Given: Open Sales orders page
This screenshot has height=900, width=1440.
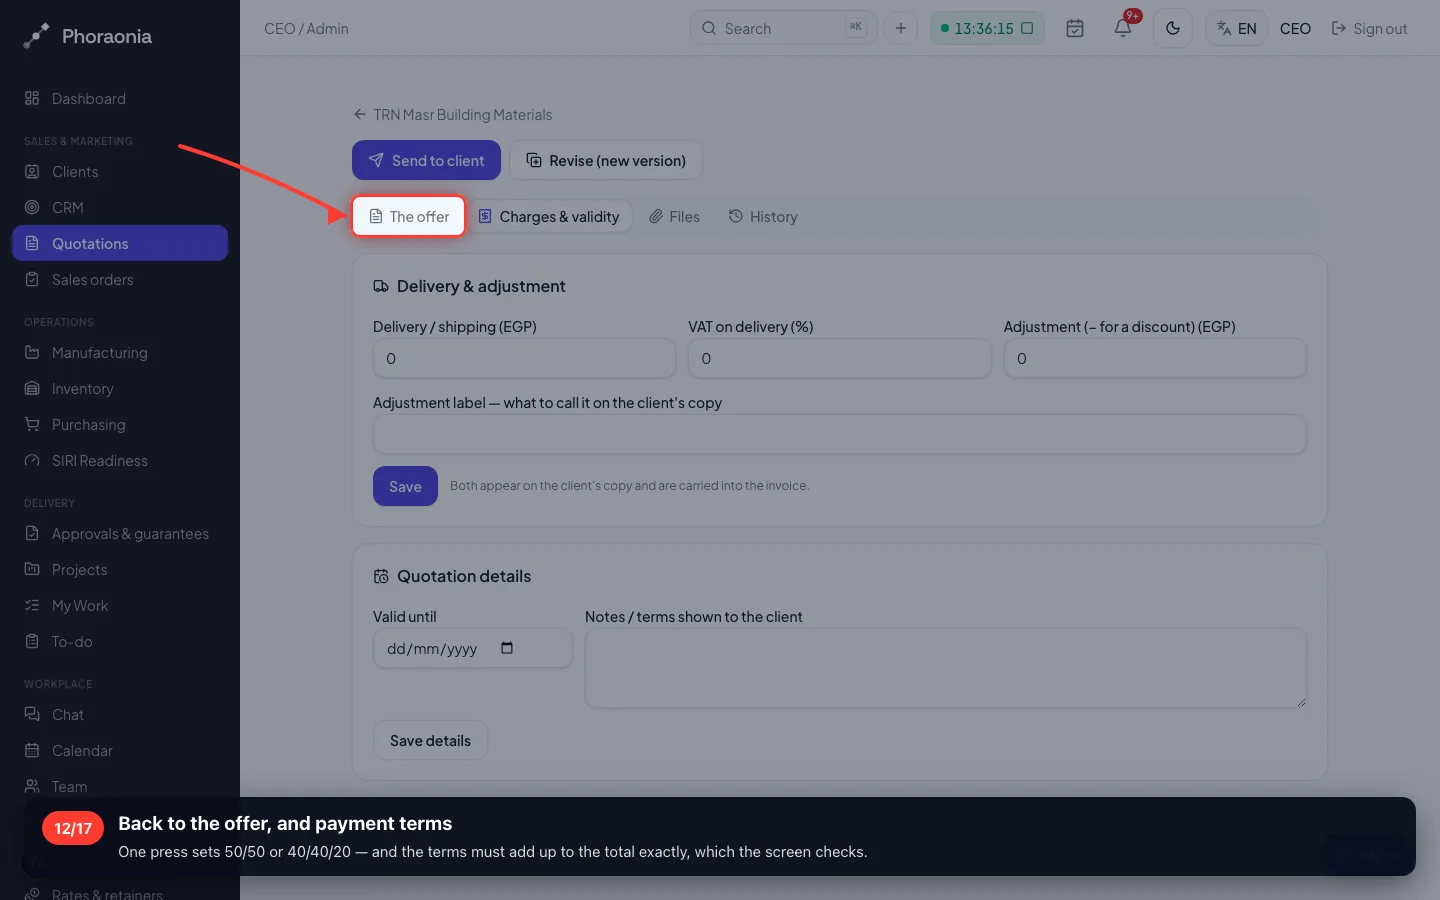Looking at the screenshot, I should pos(120,280).
